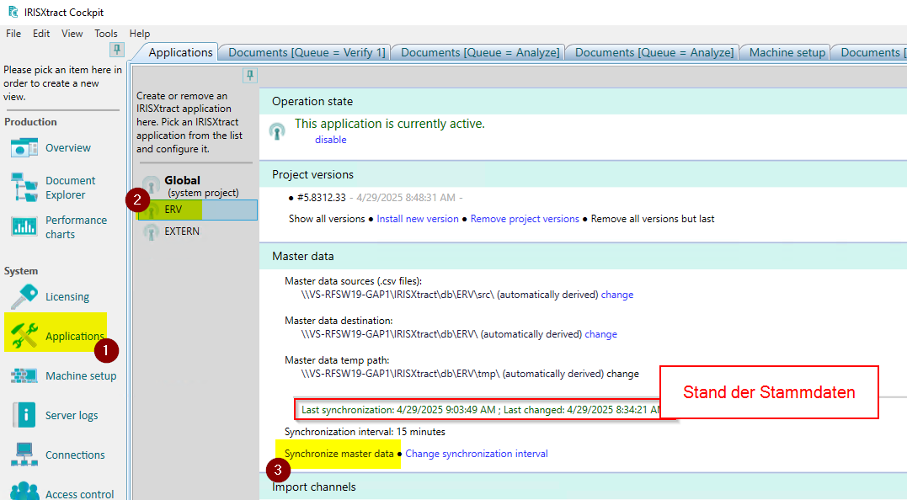908x500 pixels.
Task: Select the ERV application in the list
Action: pyautogui.click(x=197, y=210)
